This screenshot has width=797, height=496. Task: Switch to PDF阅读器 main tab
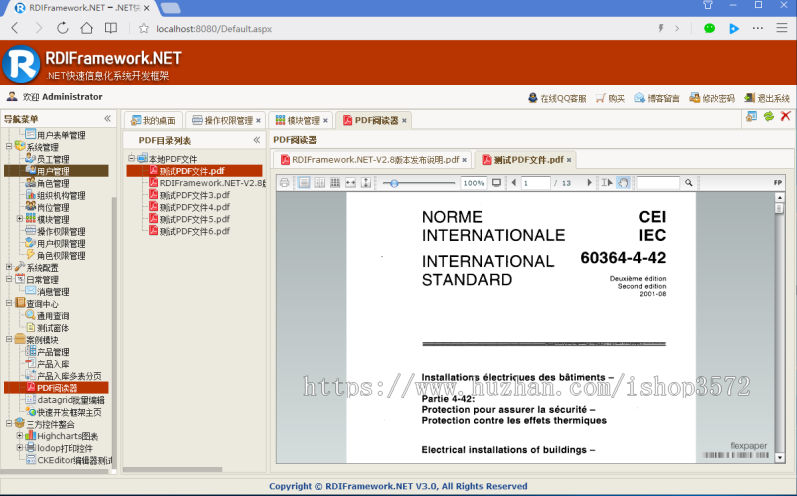tap(376, 120)
